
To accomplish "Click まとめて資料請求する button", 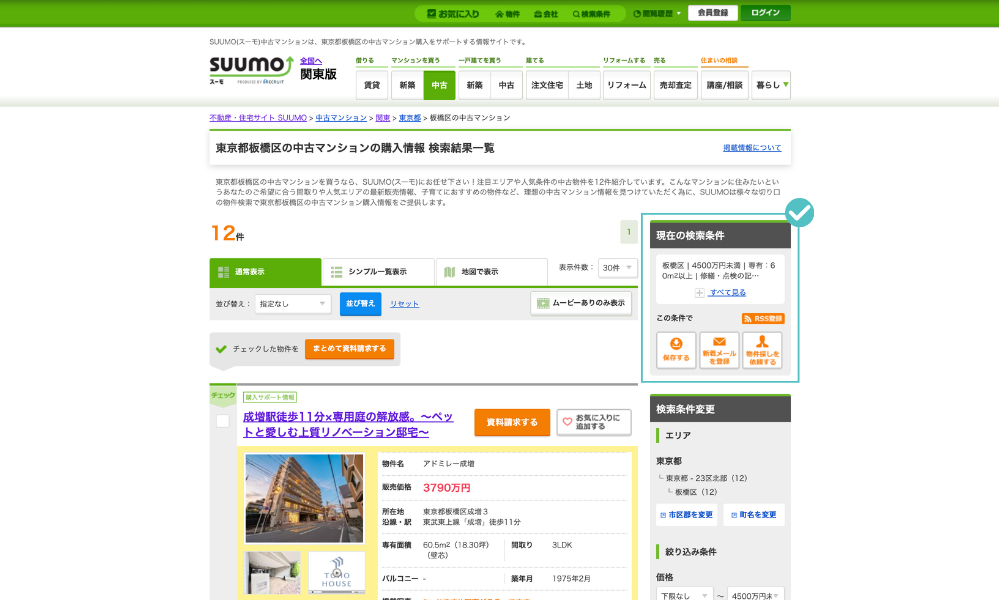I will tap(349, 349).
